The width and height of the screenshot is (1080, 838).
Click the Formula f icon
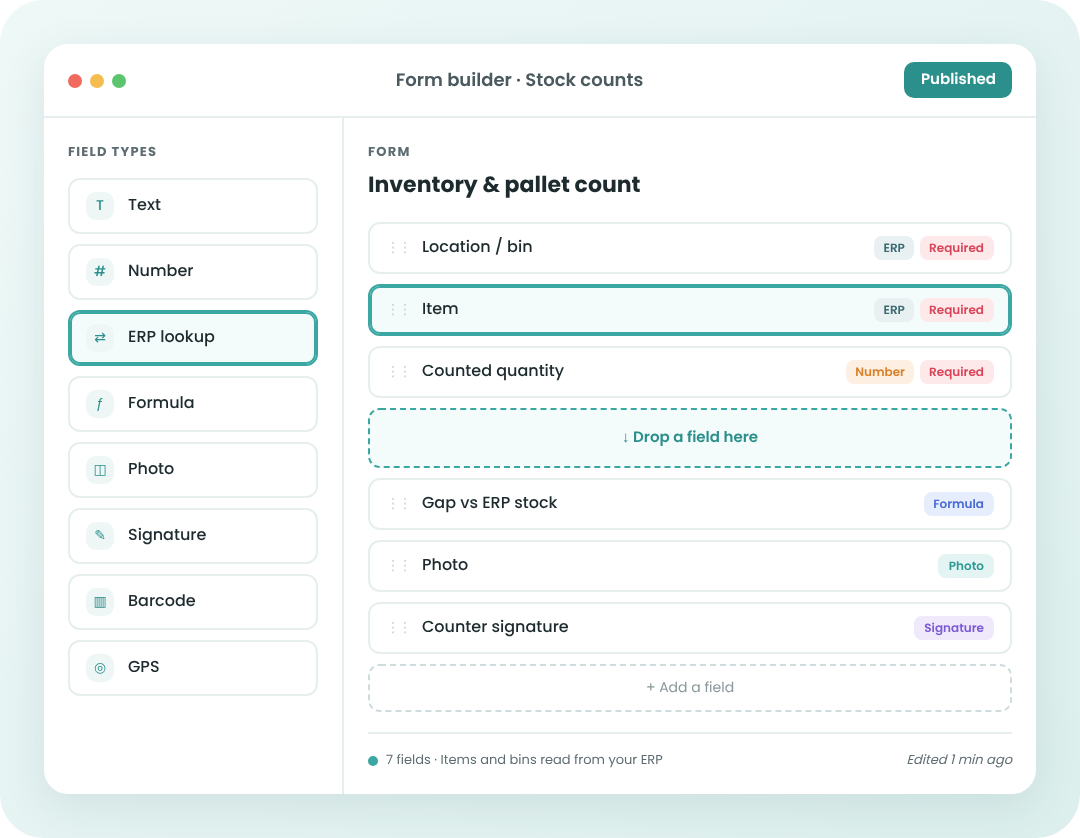100,404
